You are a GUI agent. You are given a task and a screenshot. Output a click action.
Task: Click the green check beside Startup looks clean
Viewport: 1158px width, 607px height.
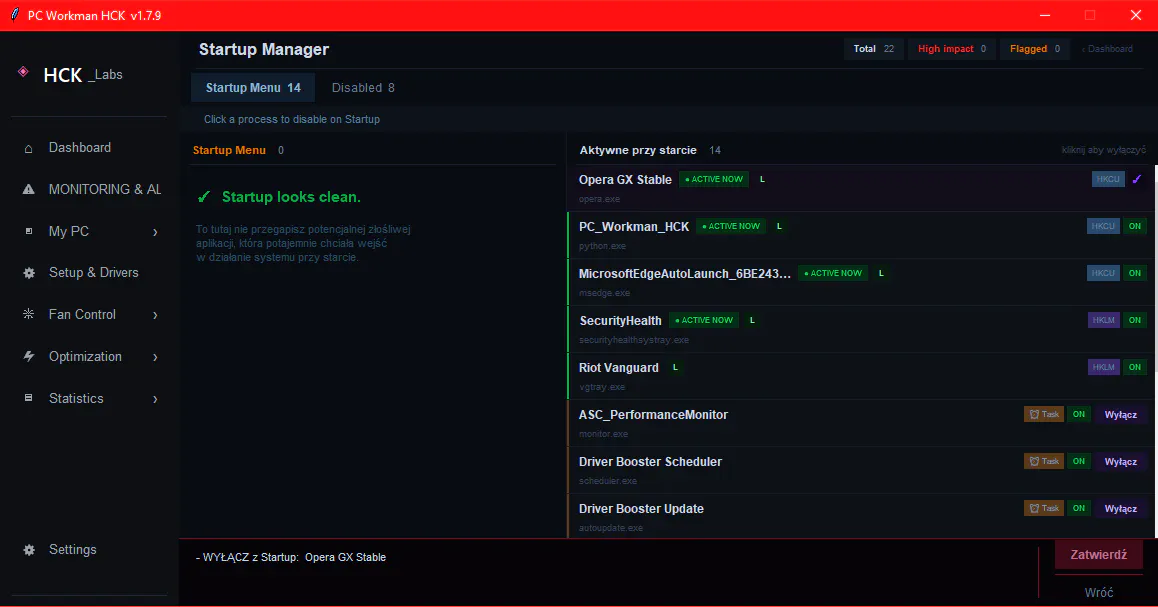tap(205, 196)
